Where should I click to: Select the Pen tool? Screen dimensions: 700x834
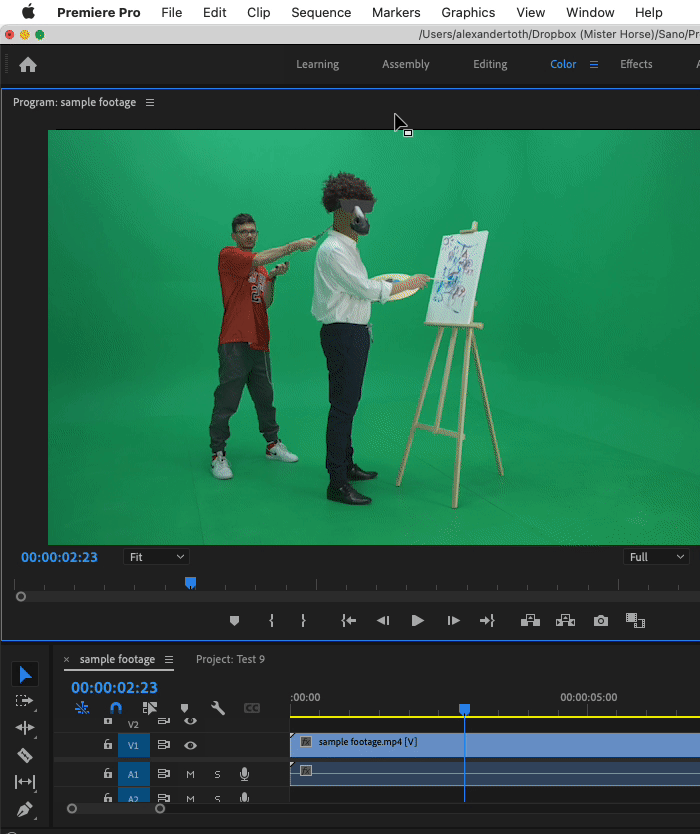tap(24, 810)
